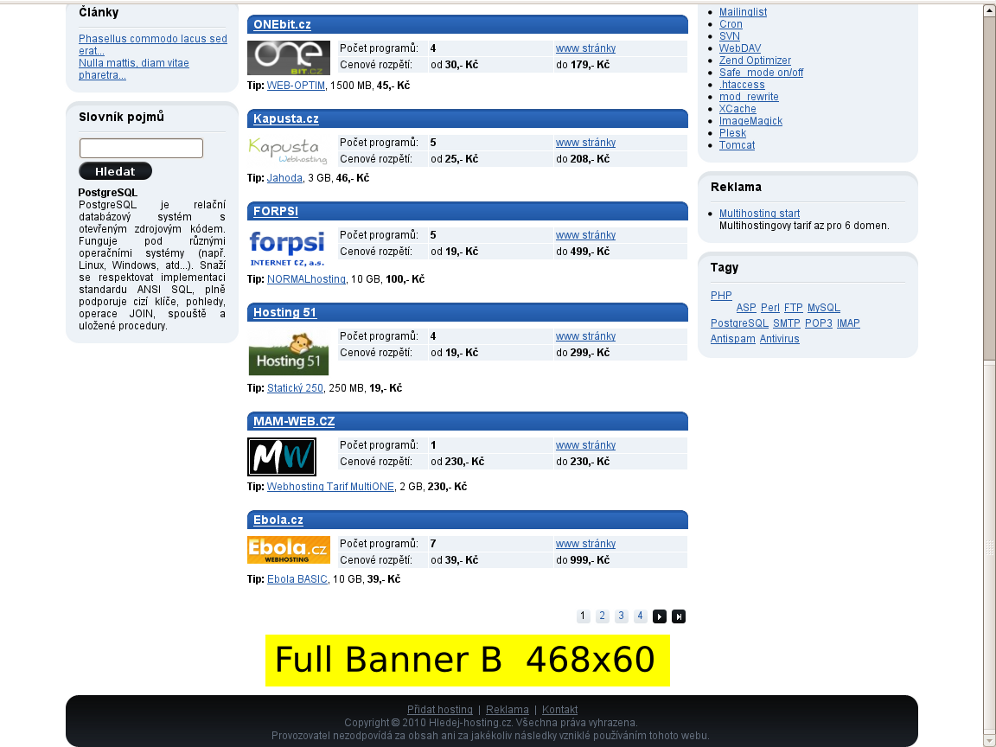This screenshot has width=996, height=747.
Task: Jump to last page arrow icon
Action: tap(678, 616)
